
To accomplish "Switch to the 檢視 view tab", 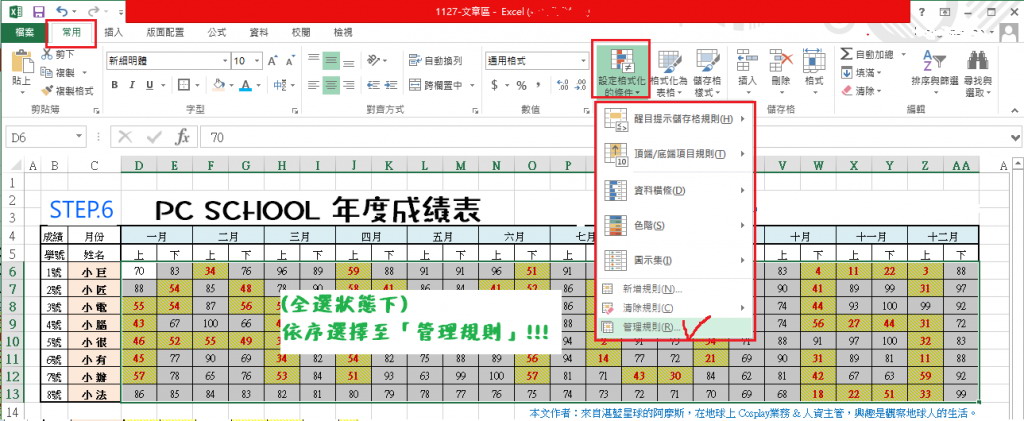I will pos(343,32).
